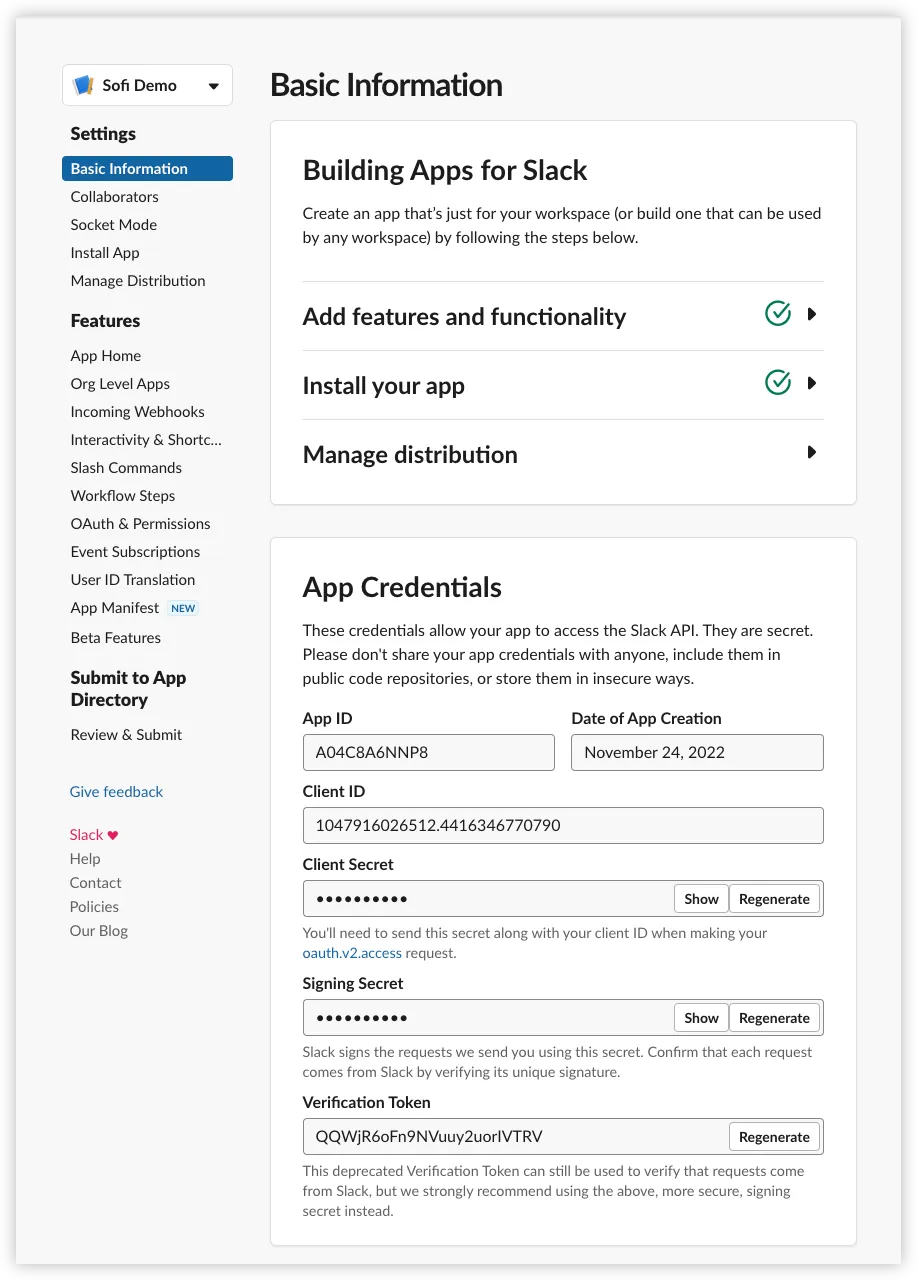Click the Basic Information page title
The height and width of the screenshot is (1280, 917).
[386, 85]
